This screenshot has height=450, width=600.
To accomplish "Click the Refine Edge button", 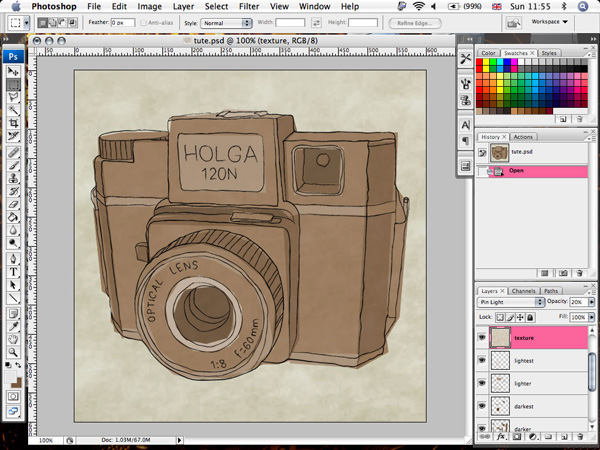I will click(415, 23).
